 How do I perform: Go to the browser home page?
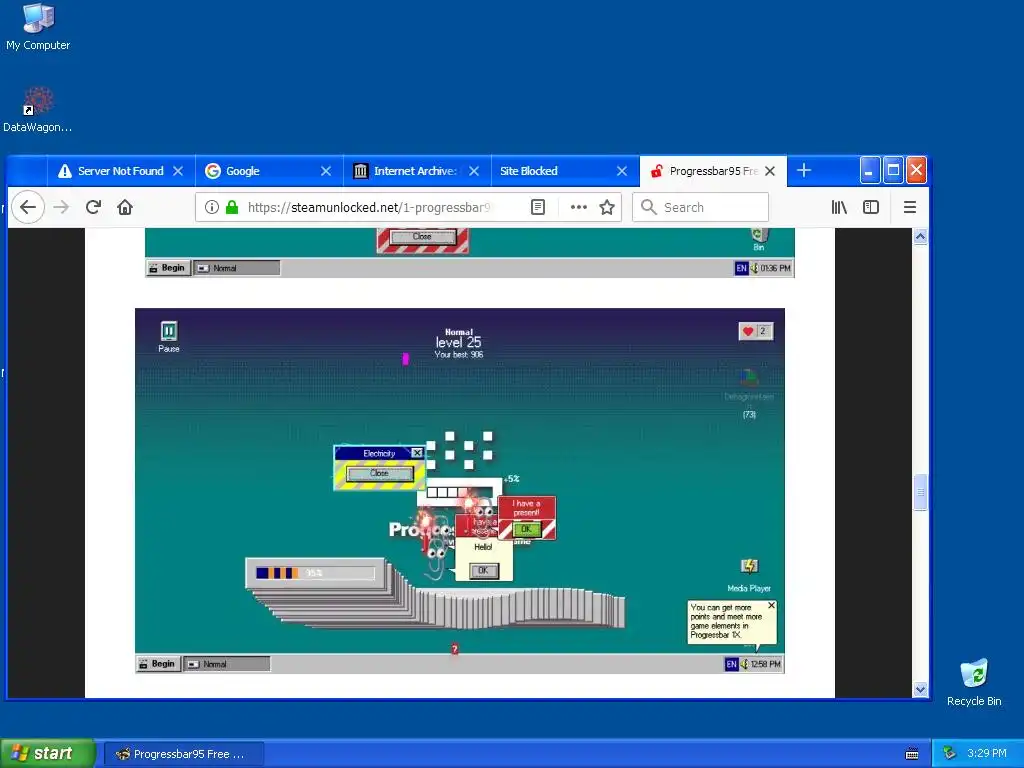pyautogui.click(x=125, y=207)
